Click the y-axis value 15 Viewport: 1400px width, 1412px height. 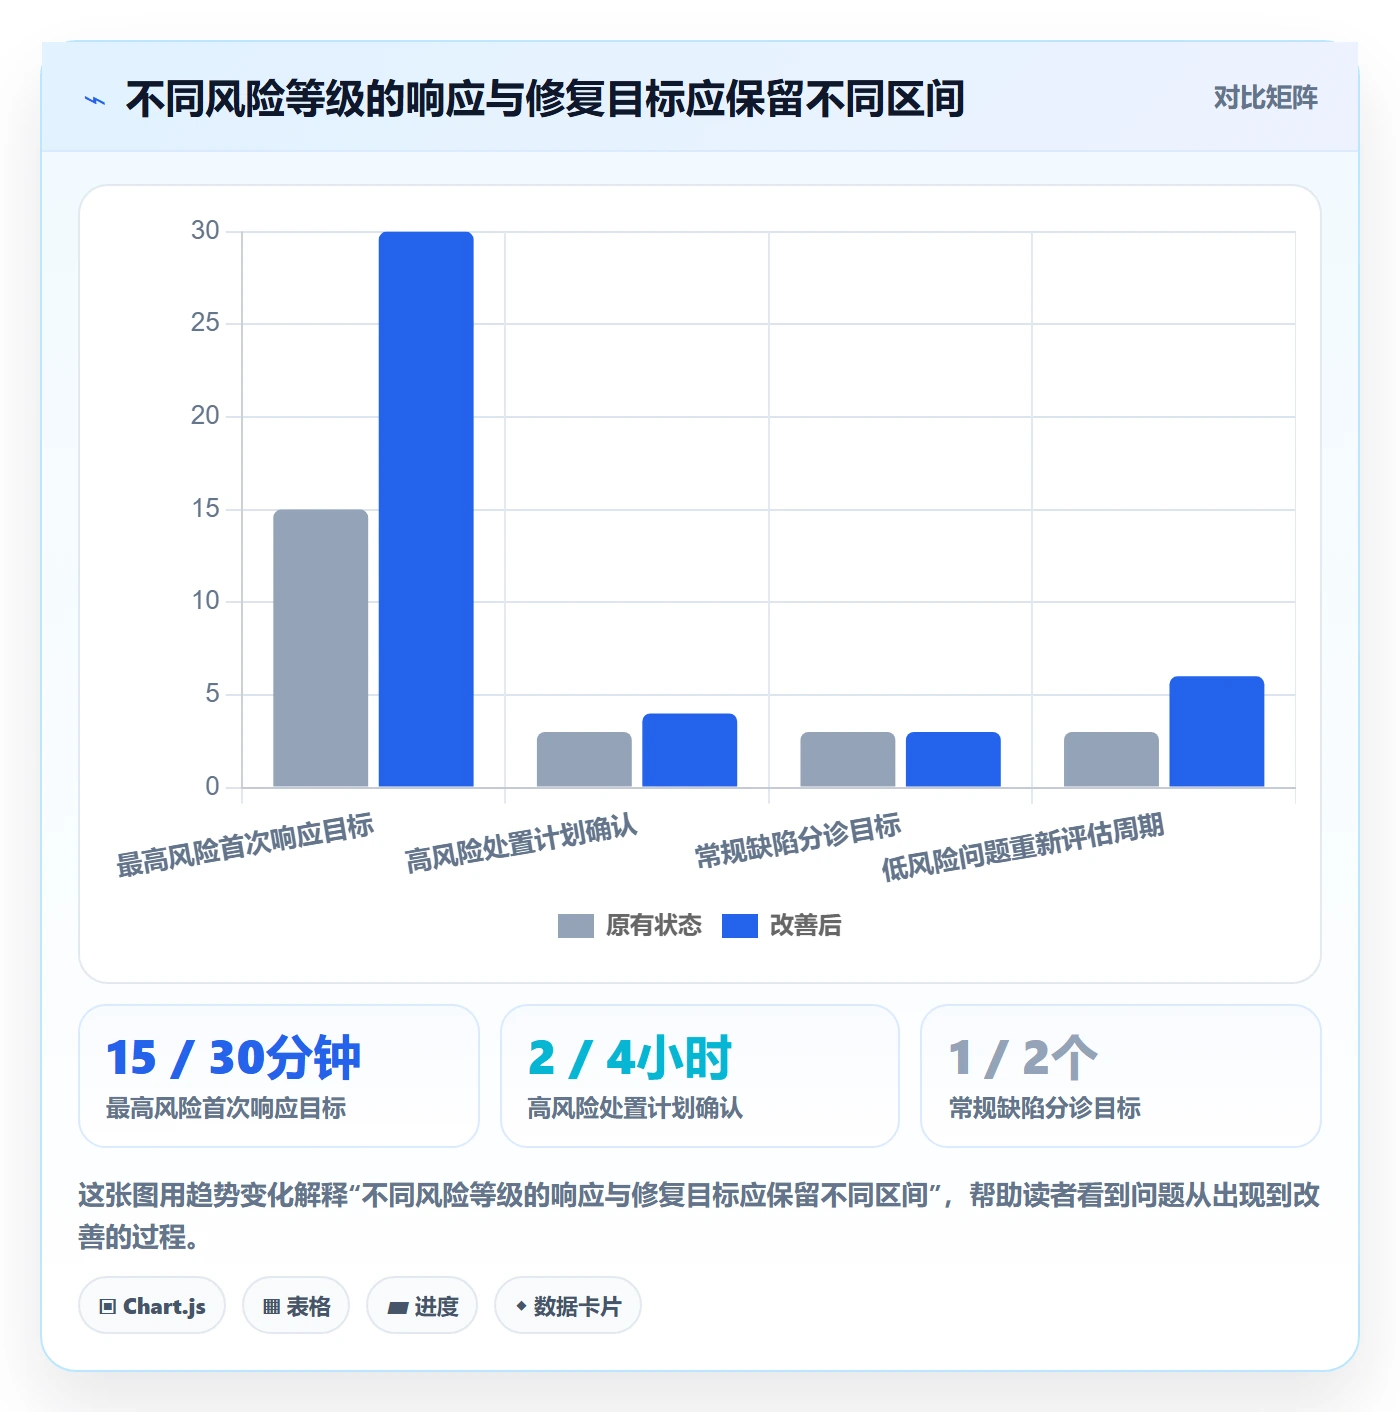[x=205, y=509]
